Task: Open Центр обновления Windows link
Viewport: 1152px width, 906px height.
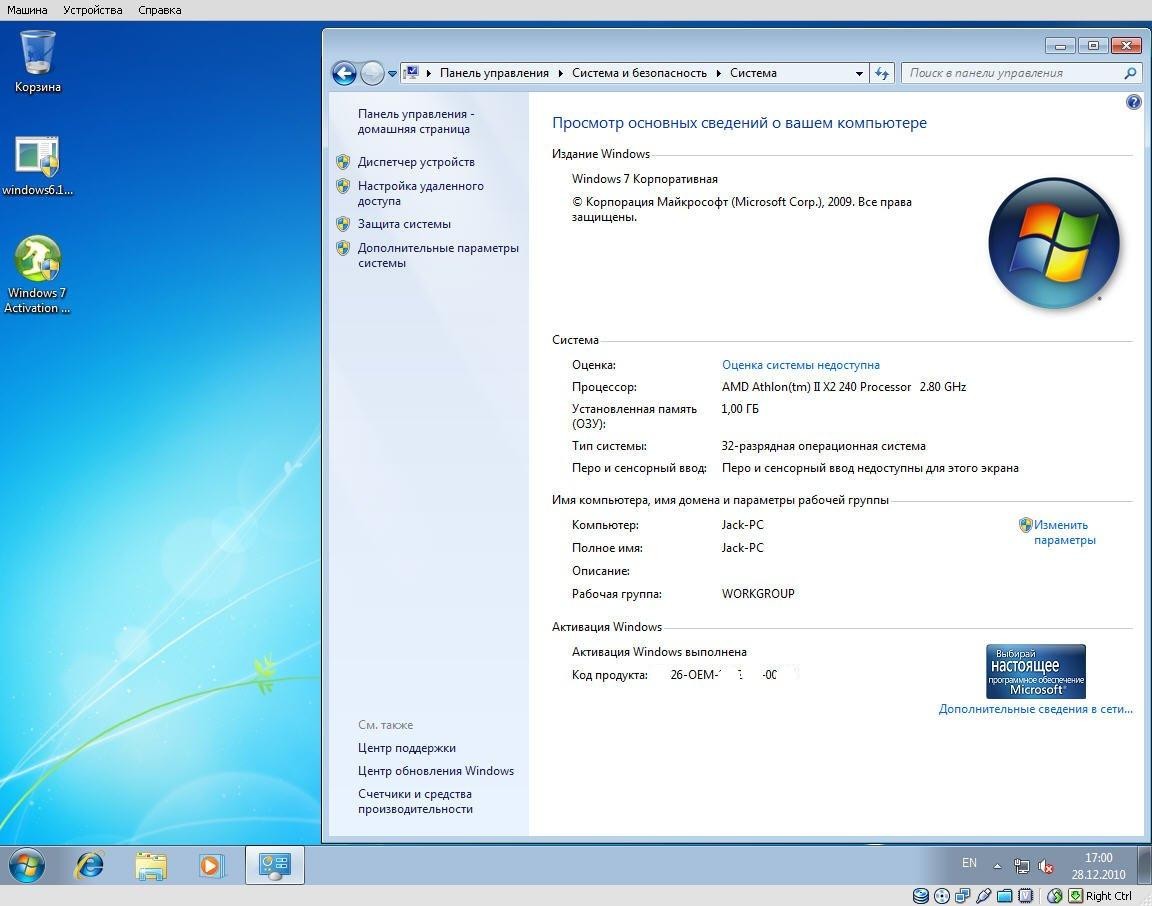Action: (x=436, y=771)
